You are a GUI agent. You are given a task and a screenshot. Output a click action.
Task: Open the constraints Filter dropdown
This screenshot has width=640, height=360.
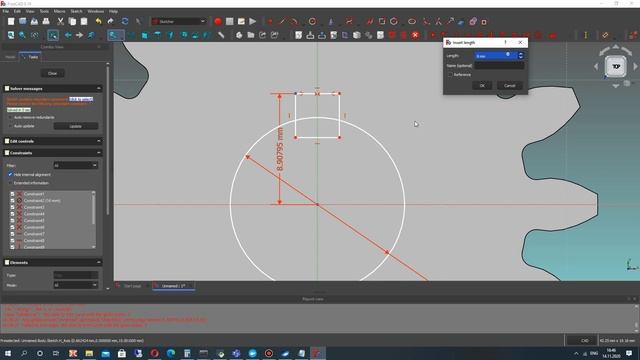click(x=76, y=165)
